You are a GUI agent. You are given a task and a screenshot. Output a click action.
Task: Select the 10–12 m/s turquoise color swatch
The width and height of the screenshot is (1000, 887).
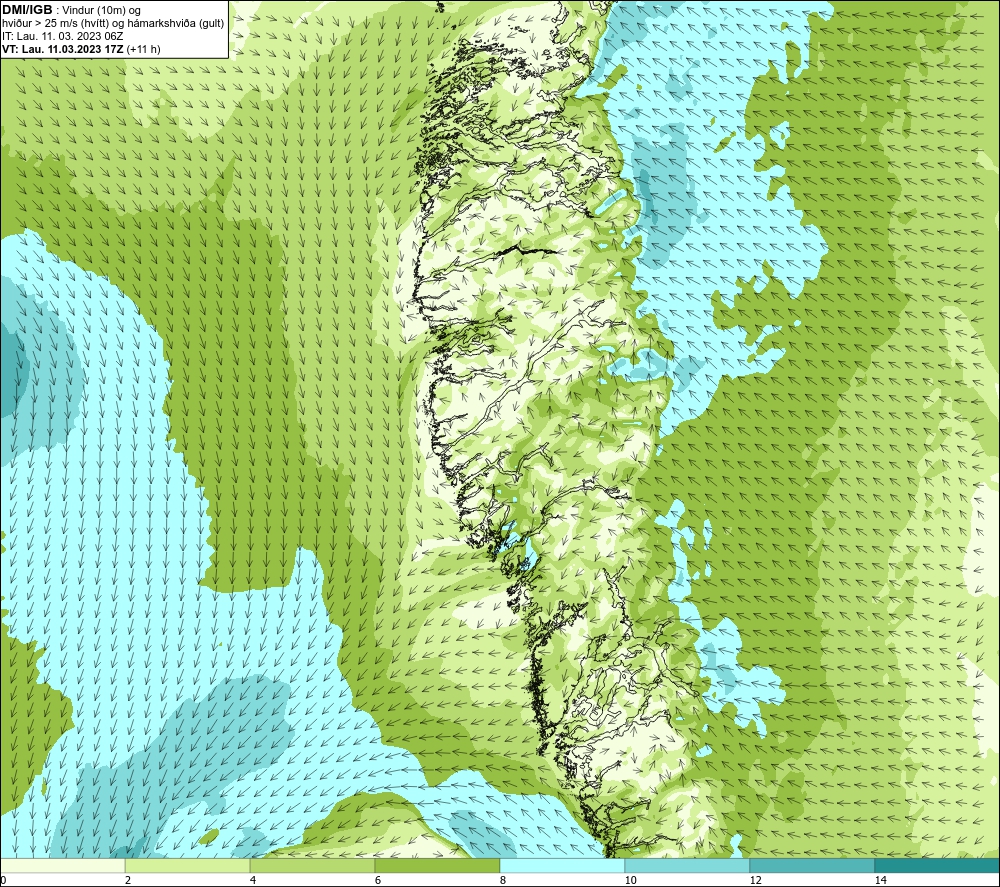point(688,865)
